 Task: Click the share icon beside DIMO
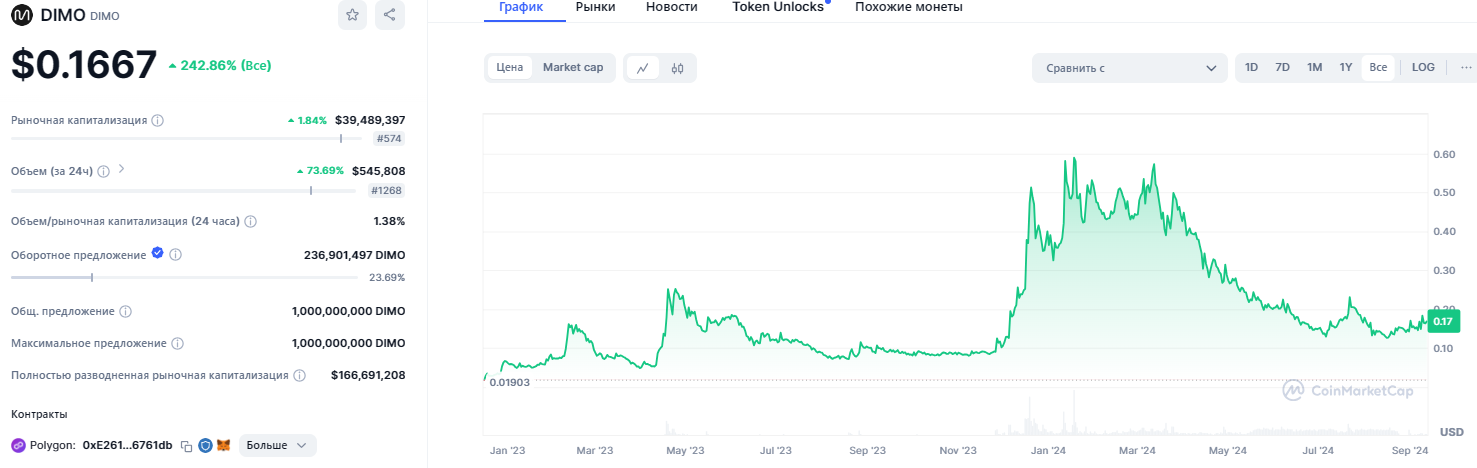click(390, 15)
